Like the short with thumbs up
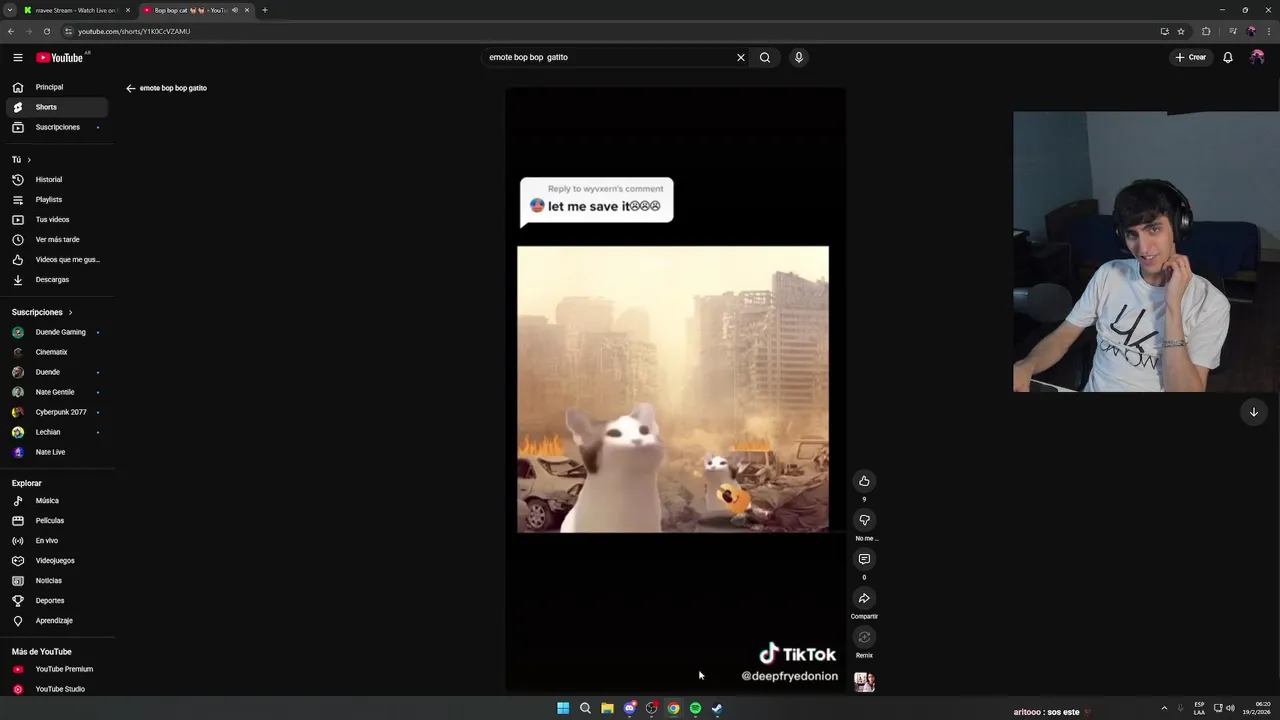Image resolution: width=1280 pixels, height=720 pixels. click(x=864, y=481)
